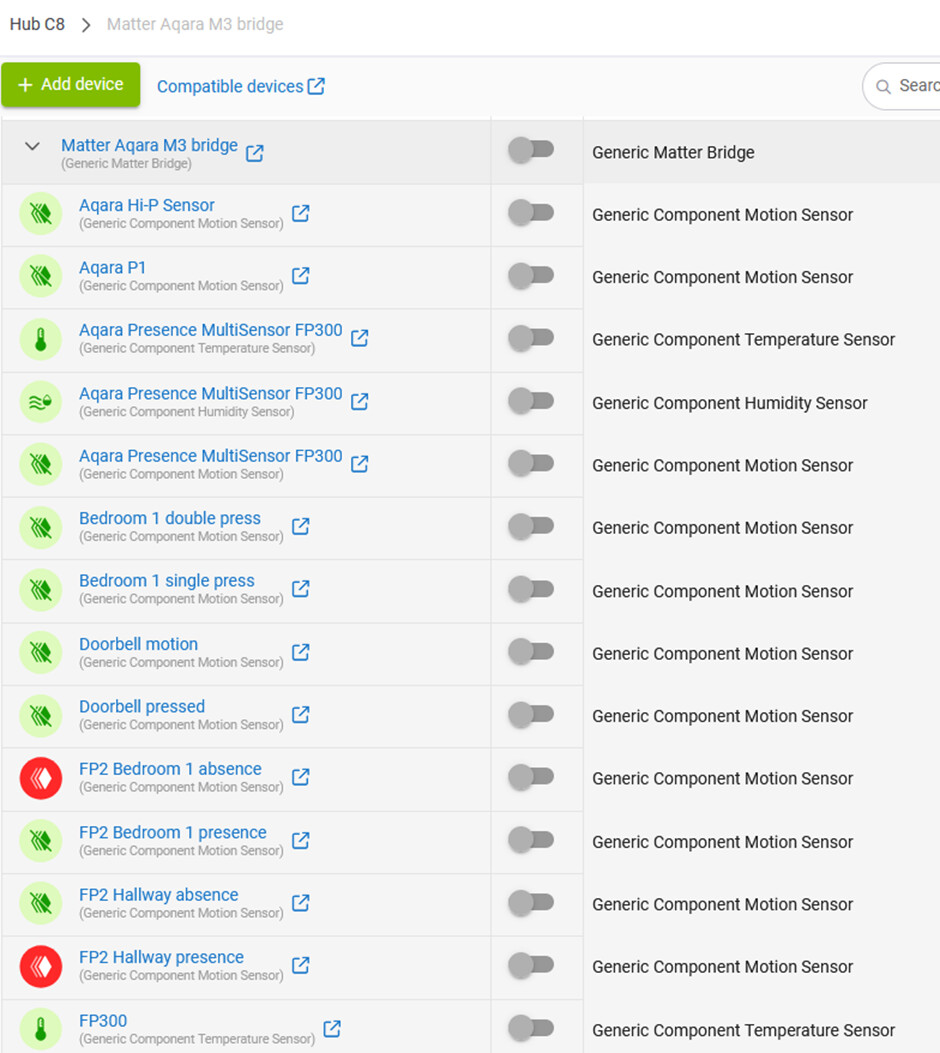Toggle the switch for FP2 Hallway absence
This screenshot has width=940, height=1053.
click(531, 902)
